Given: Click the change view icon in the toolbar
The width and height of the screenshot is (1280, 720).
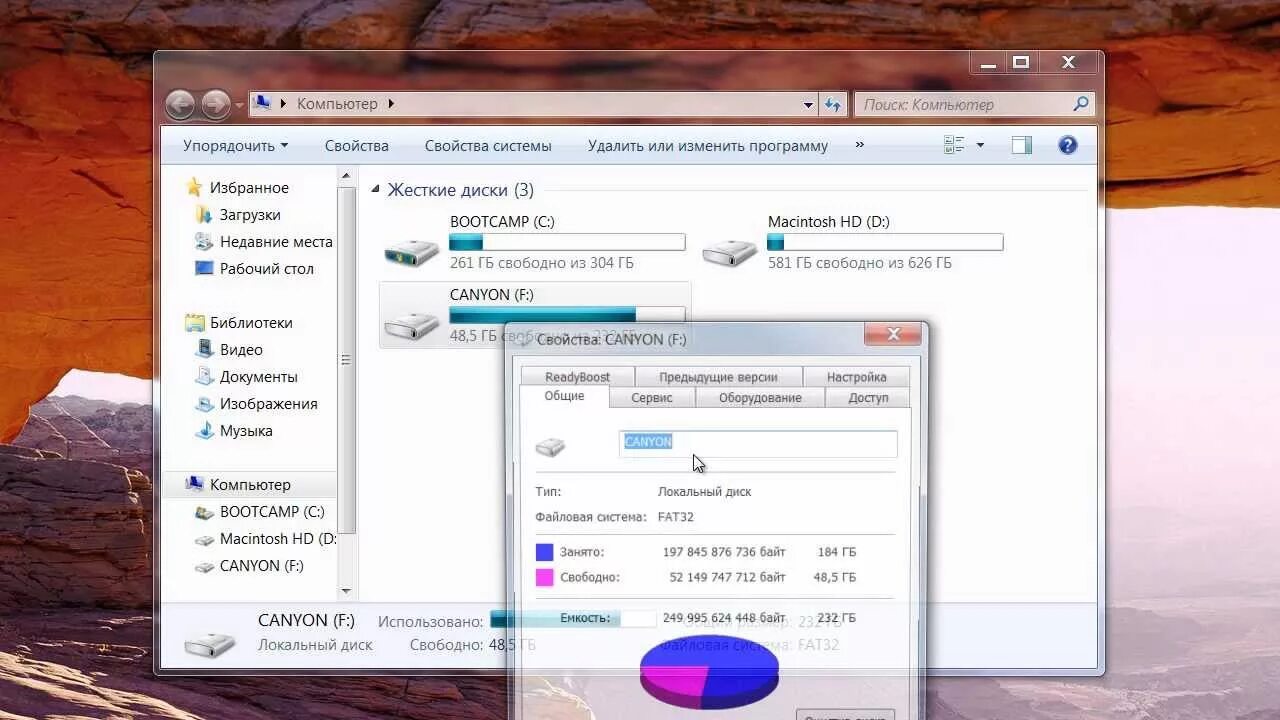Looking at the screenshot, I should pyautogui.click(x=954, y=145).
